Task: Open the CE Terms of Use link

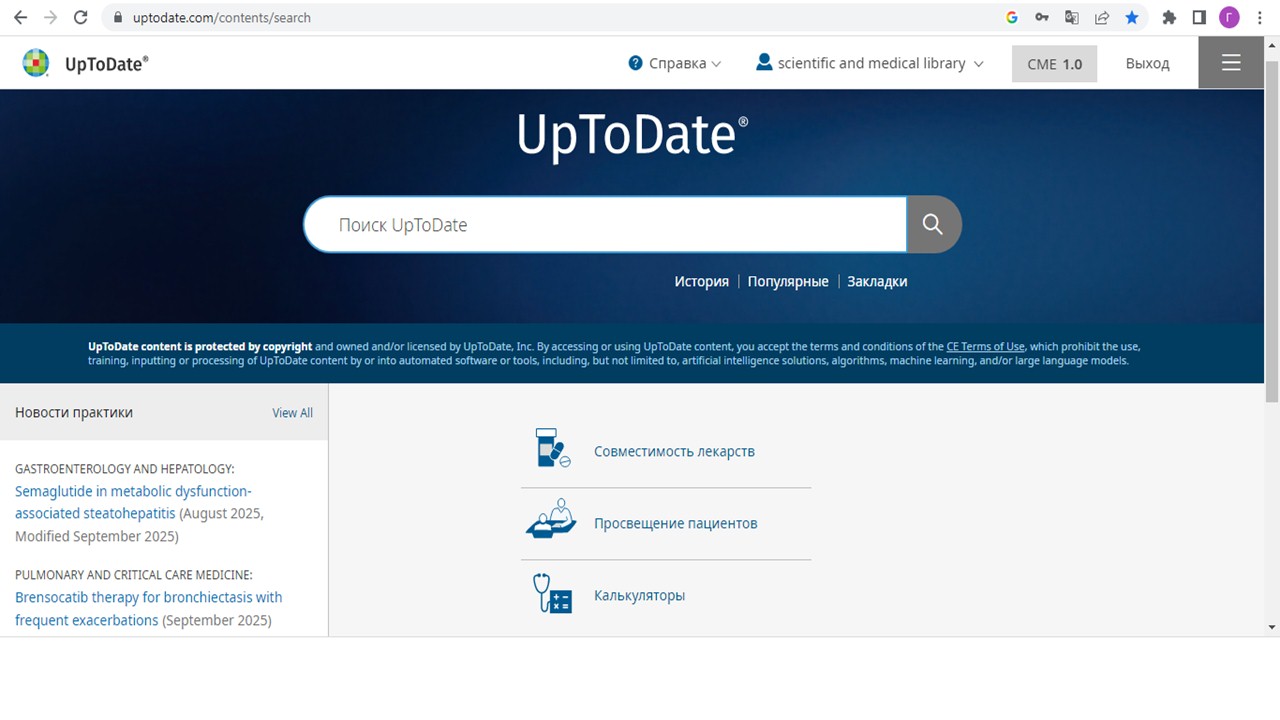Action: 985,347
